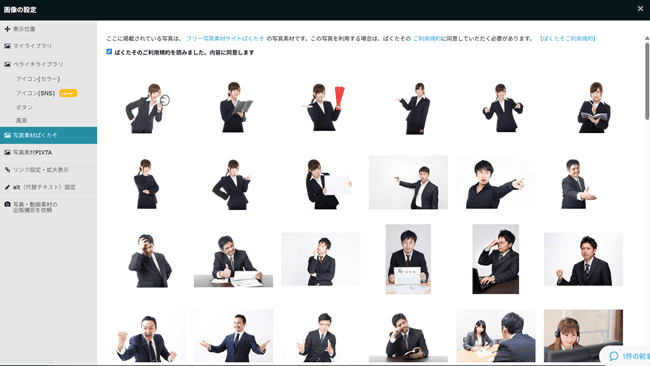Select アイコン(カラー) sub-item

tap(38, 79)
